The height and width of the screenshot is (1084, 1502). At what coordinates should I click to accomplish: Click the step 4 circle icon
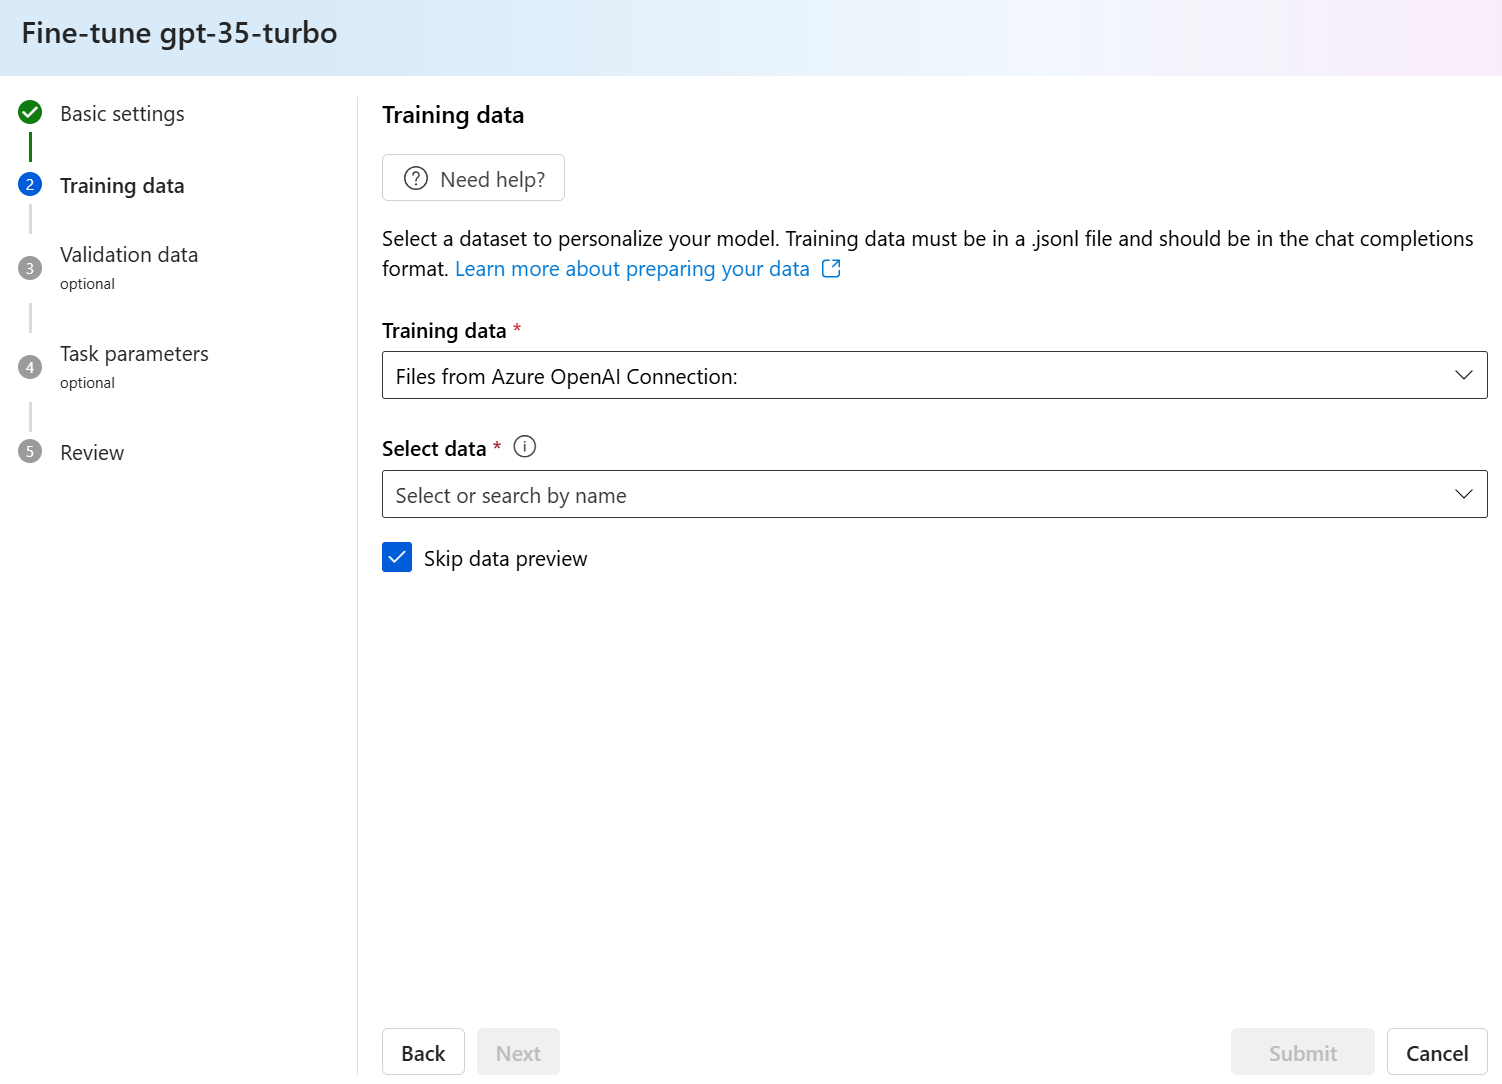pyautogui.click(x=30, y=367)
